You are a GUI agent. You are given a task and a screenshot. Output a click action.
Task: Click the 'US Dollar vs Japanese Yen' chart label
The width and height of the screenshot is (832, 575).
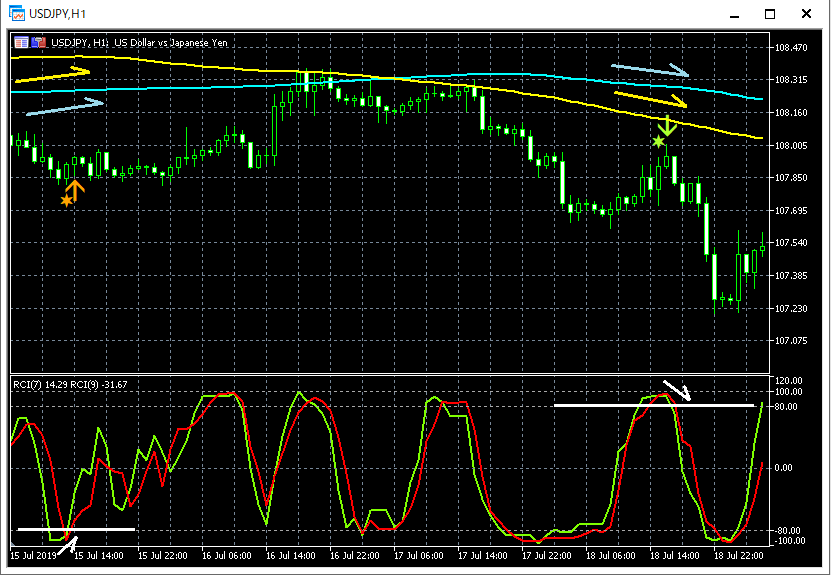171,42
